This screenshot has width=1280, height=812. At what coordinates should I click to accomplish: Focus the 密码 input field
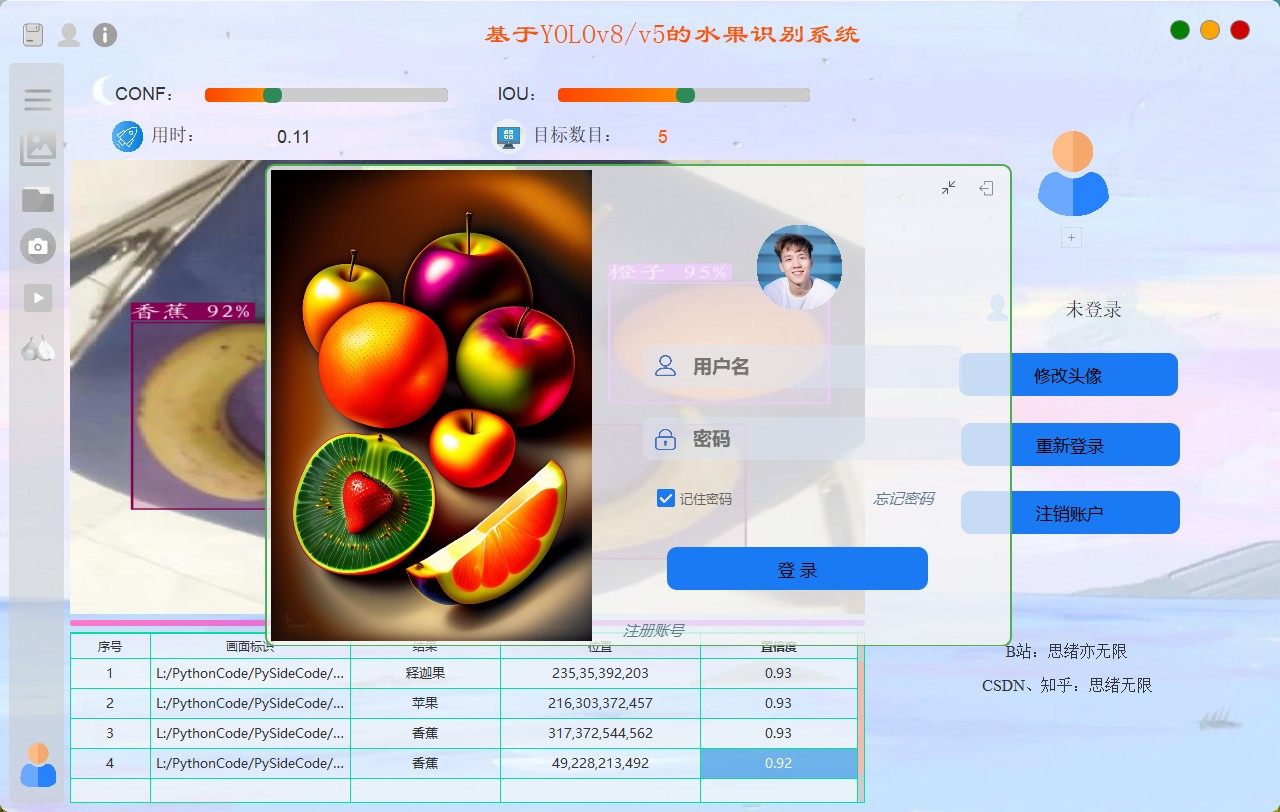pos(802,439)
